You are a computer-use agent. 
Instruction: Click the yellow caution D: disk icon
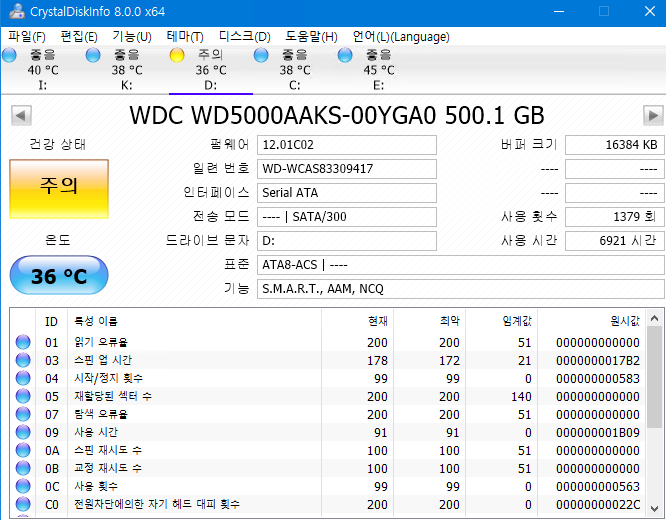click(177, 55)
